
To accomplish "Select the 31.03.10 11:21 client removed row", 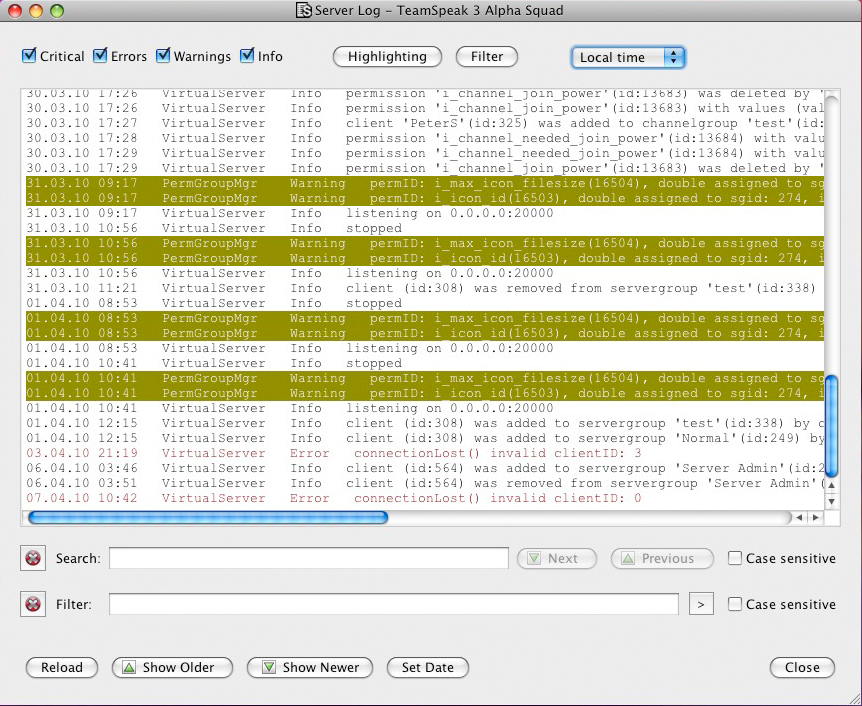I will click(x=425, y=288).
